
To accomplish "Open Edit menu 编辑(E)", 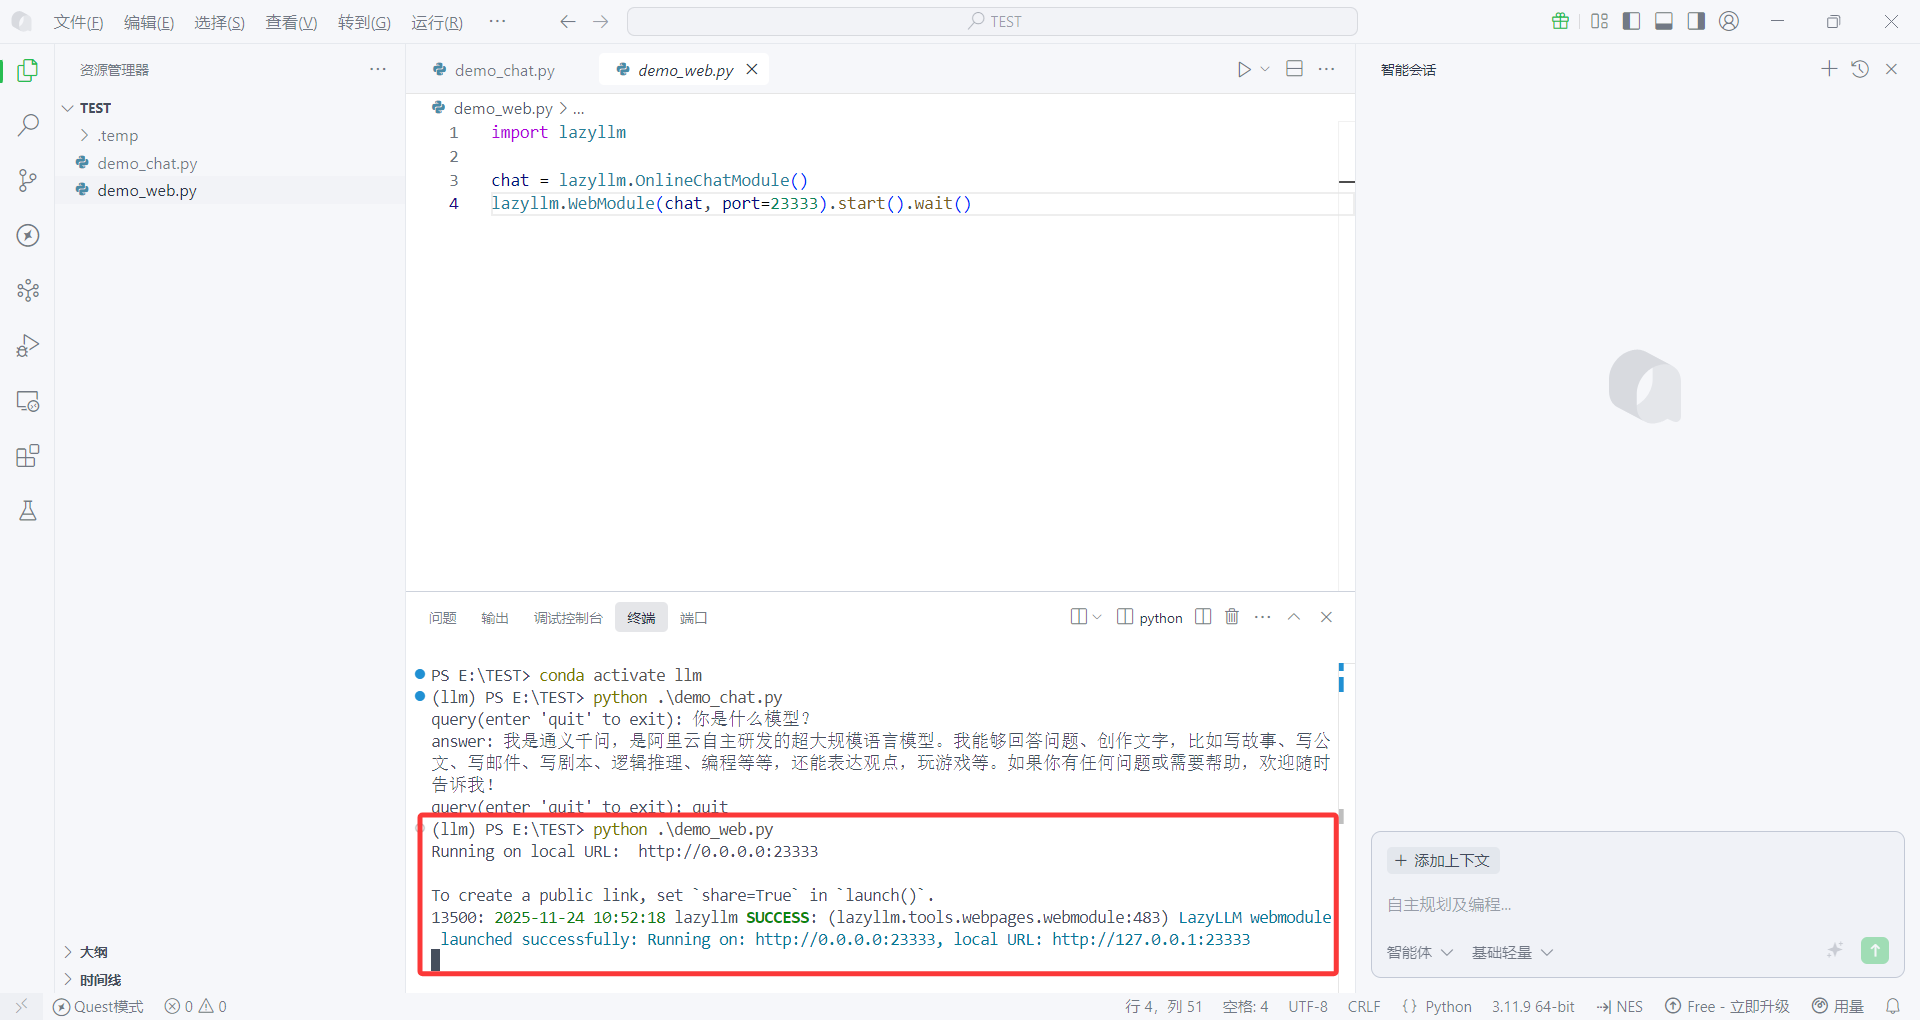I will pyautogui.click(x=149, y=22).
